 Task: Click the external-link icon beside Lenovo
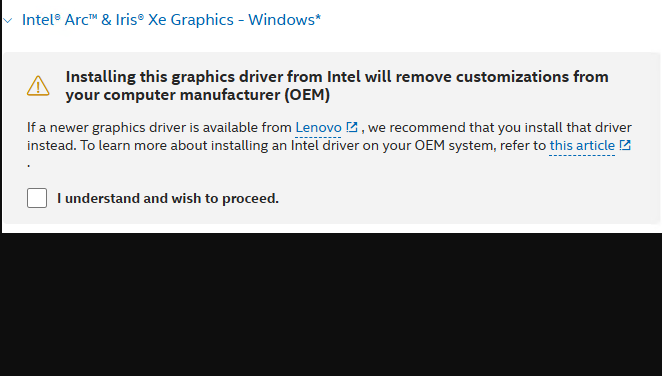tap(352, 127)
